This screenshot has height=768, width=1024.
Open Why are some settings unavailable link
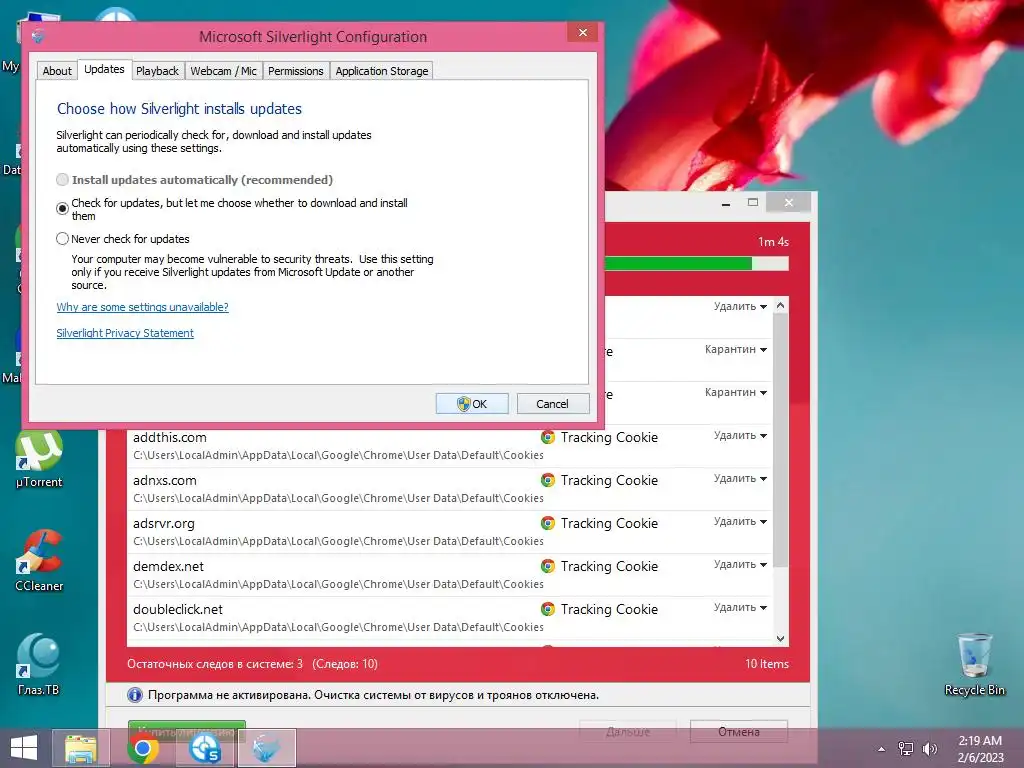142,307
